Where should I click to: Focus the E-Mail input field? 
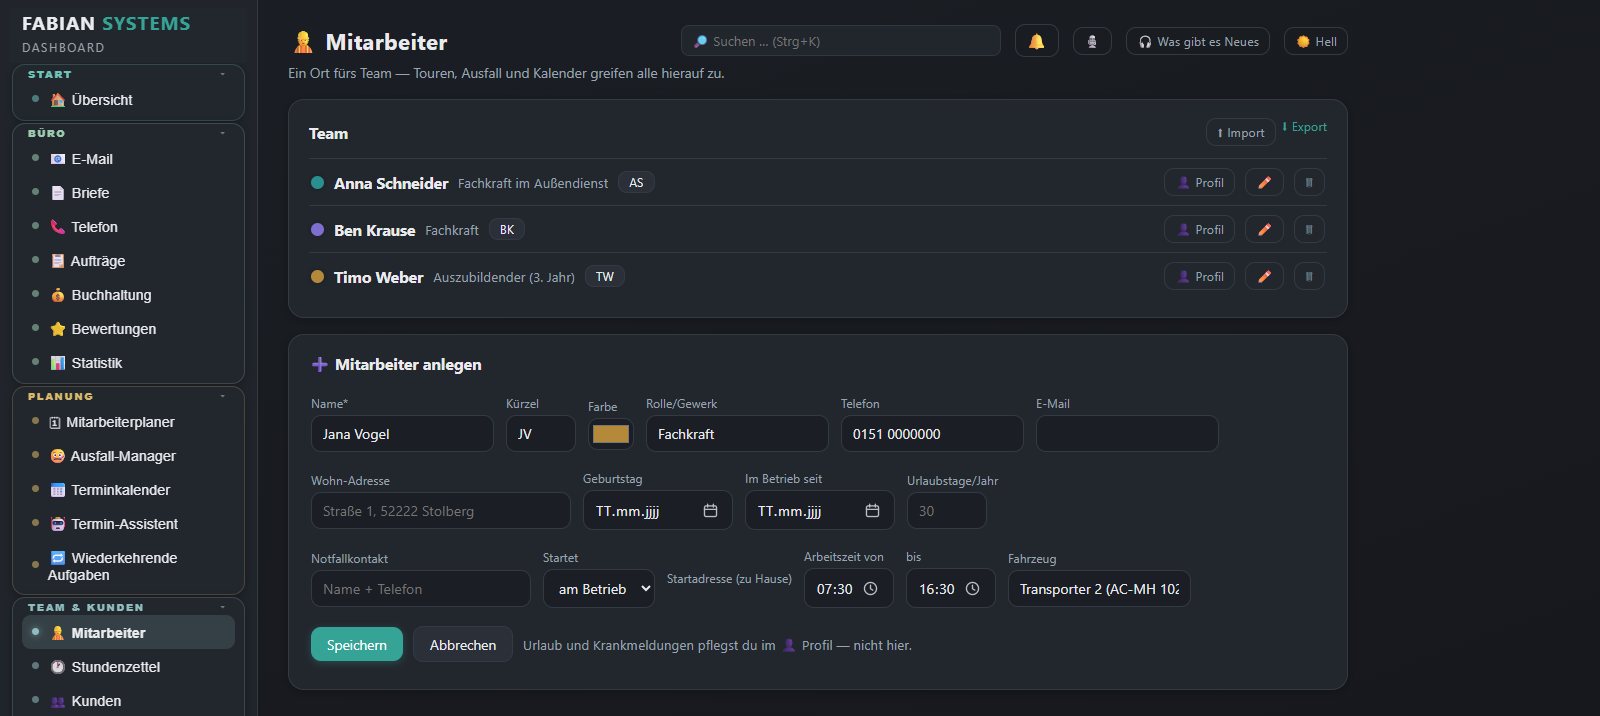tap(1127, 434)
